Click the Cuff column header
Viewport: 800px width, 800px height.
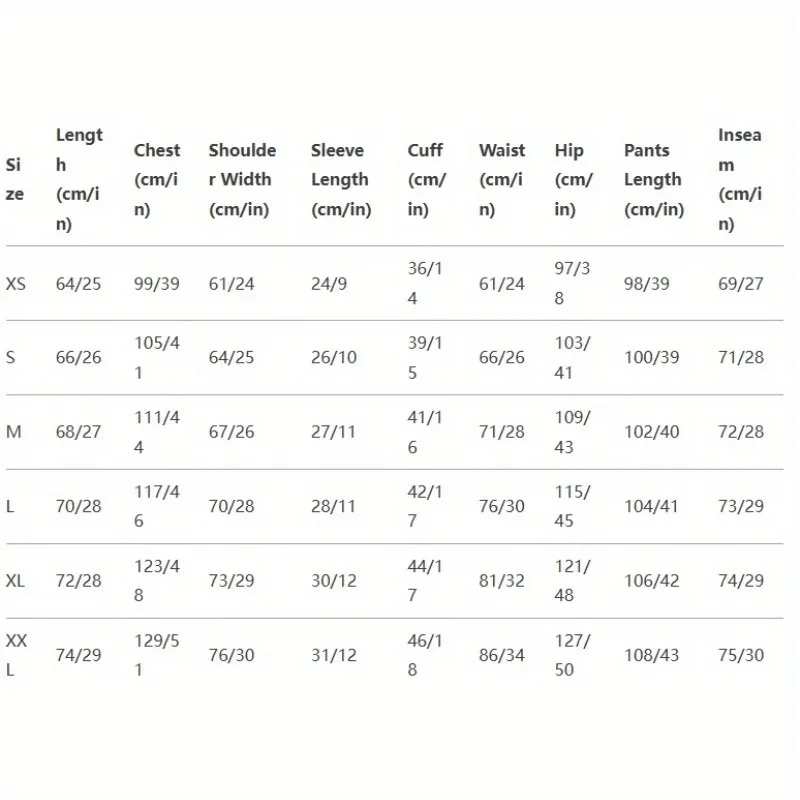(426, 180)
